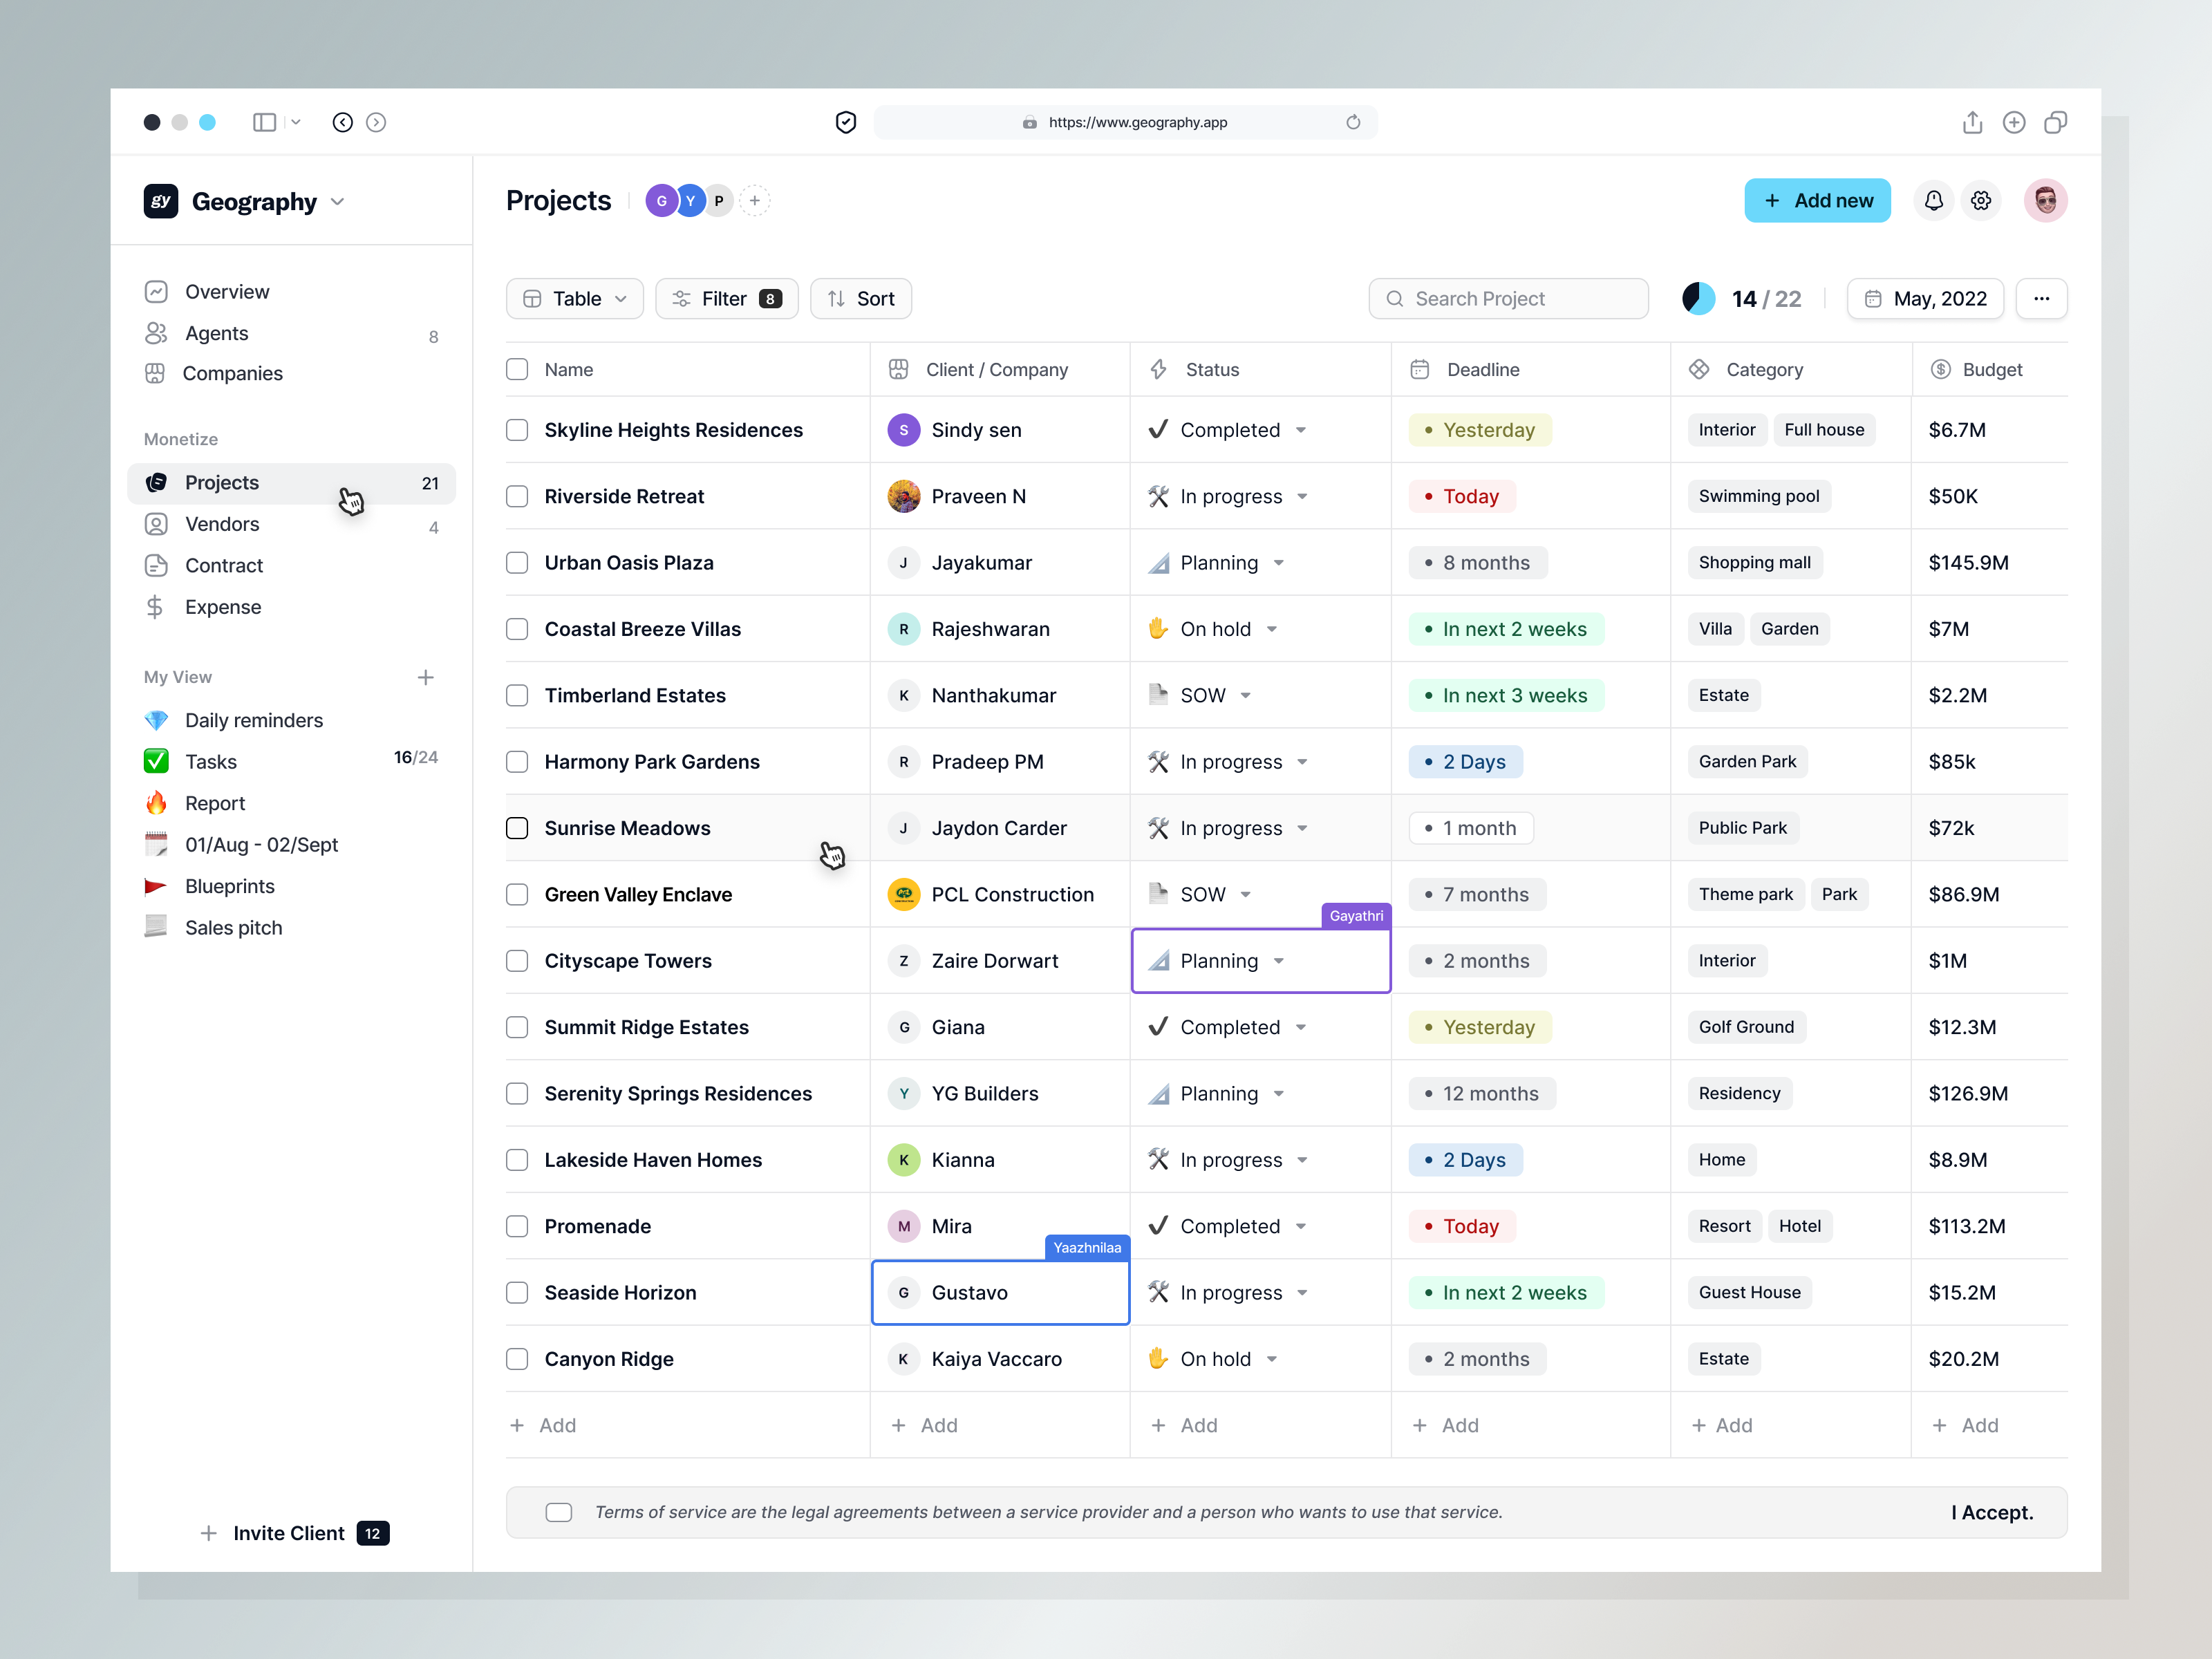Open the settings gear icon
The height and width of the screenshot is (1659, 2212).
pyautogui.click(x=1981, y=200)
